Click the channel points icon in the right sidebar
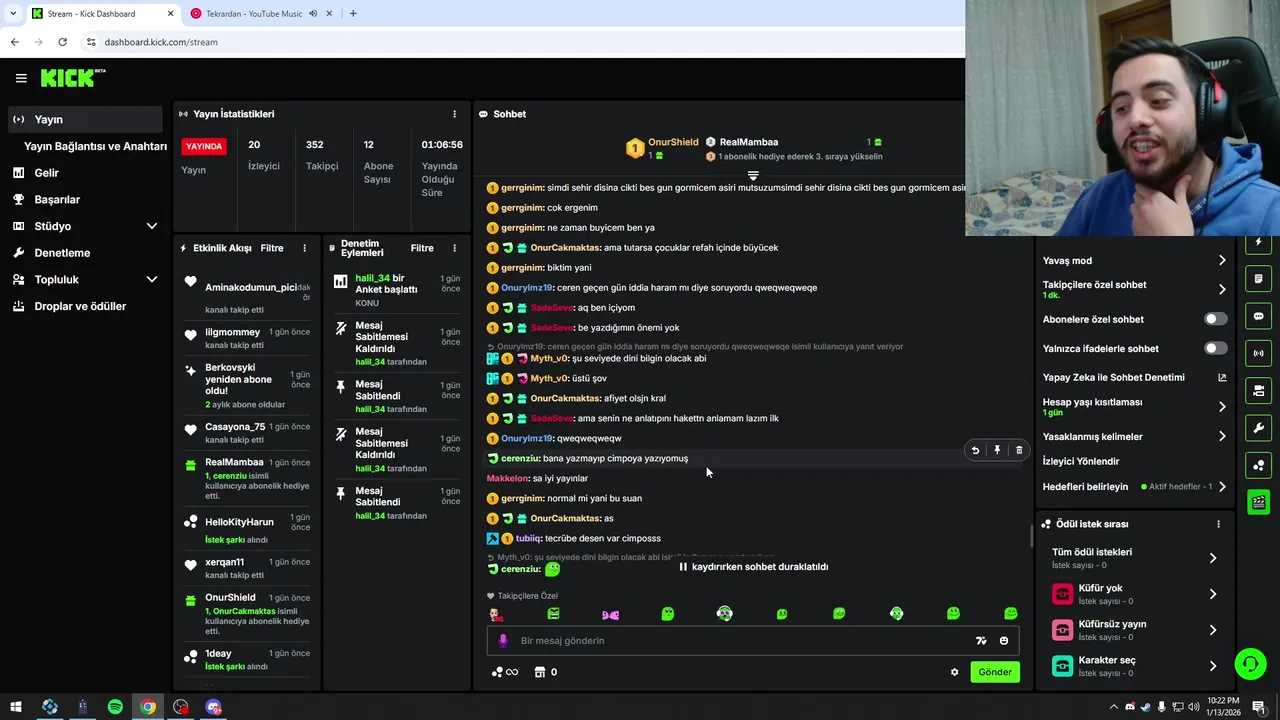 (1258, 465)
